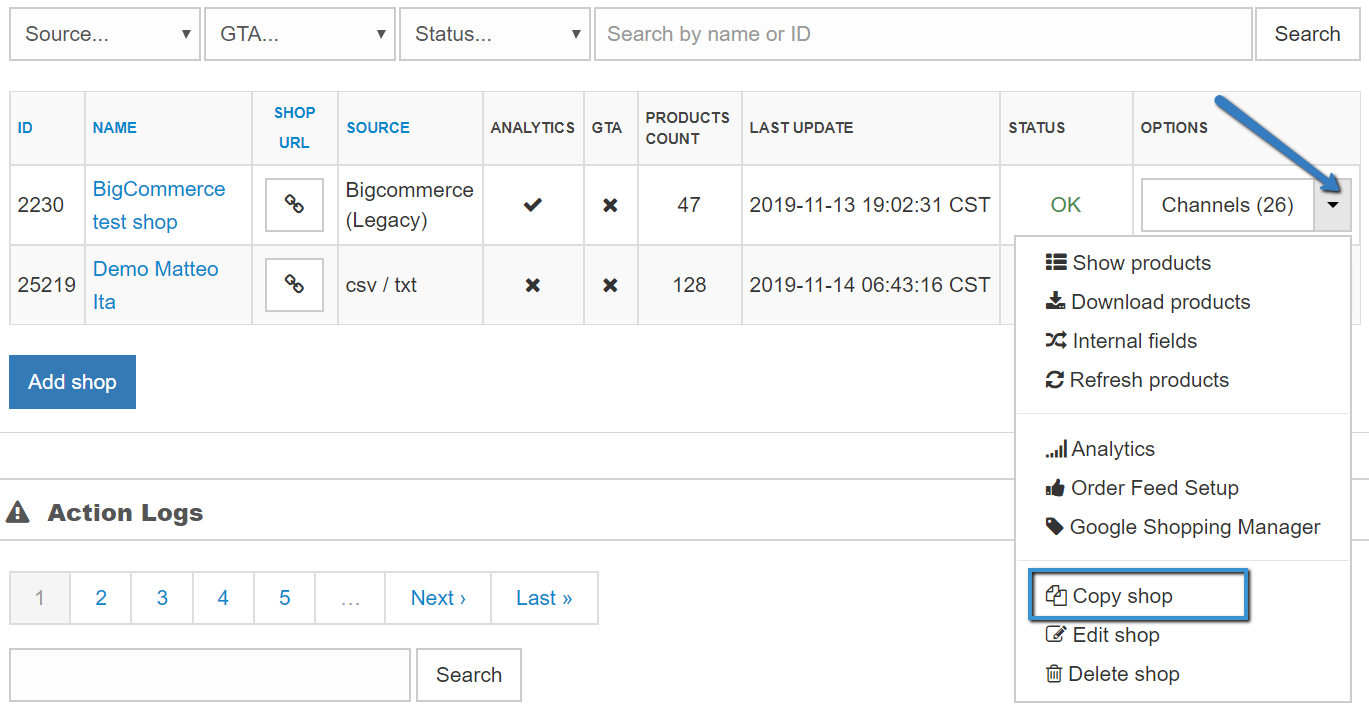Click the Internal fields shuffle icon
1369x708 pixels.
coord(1056,341)
